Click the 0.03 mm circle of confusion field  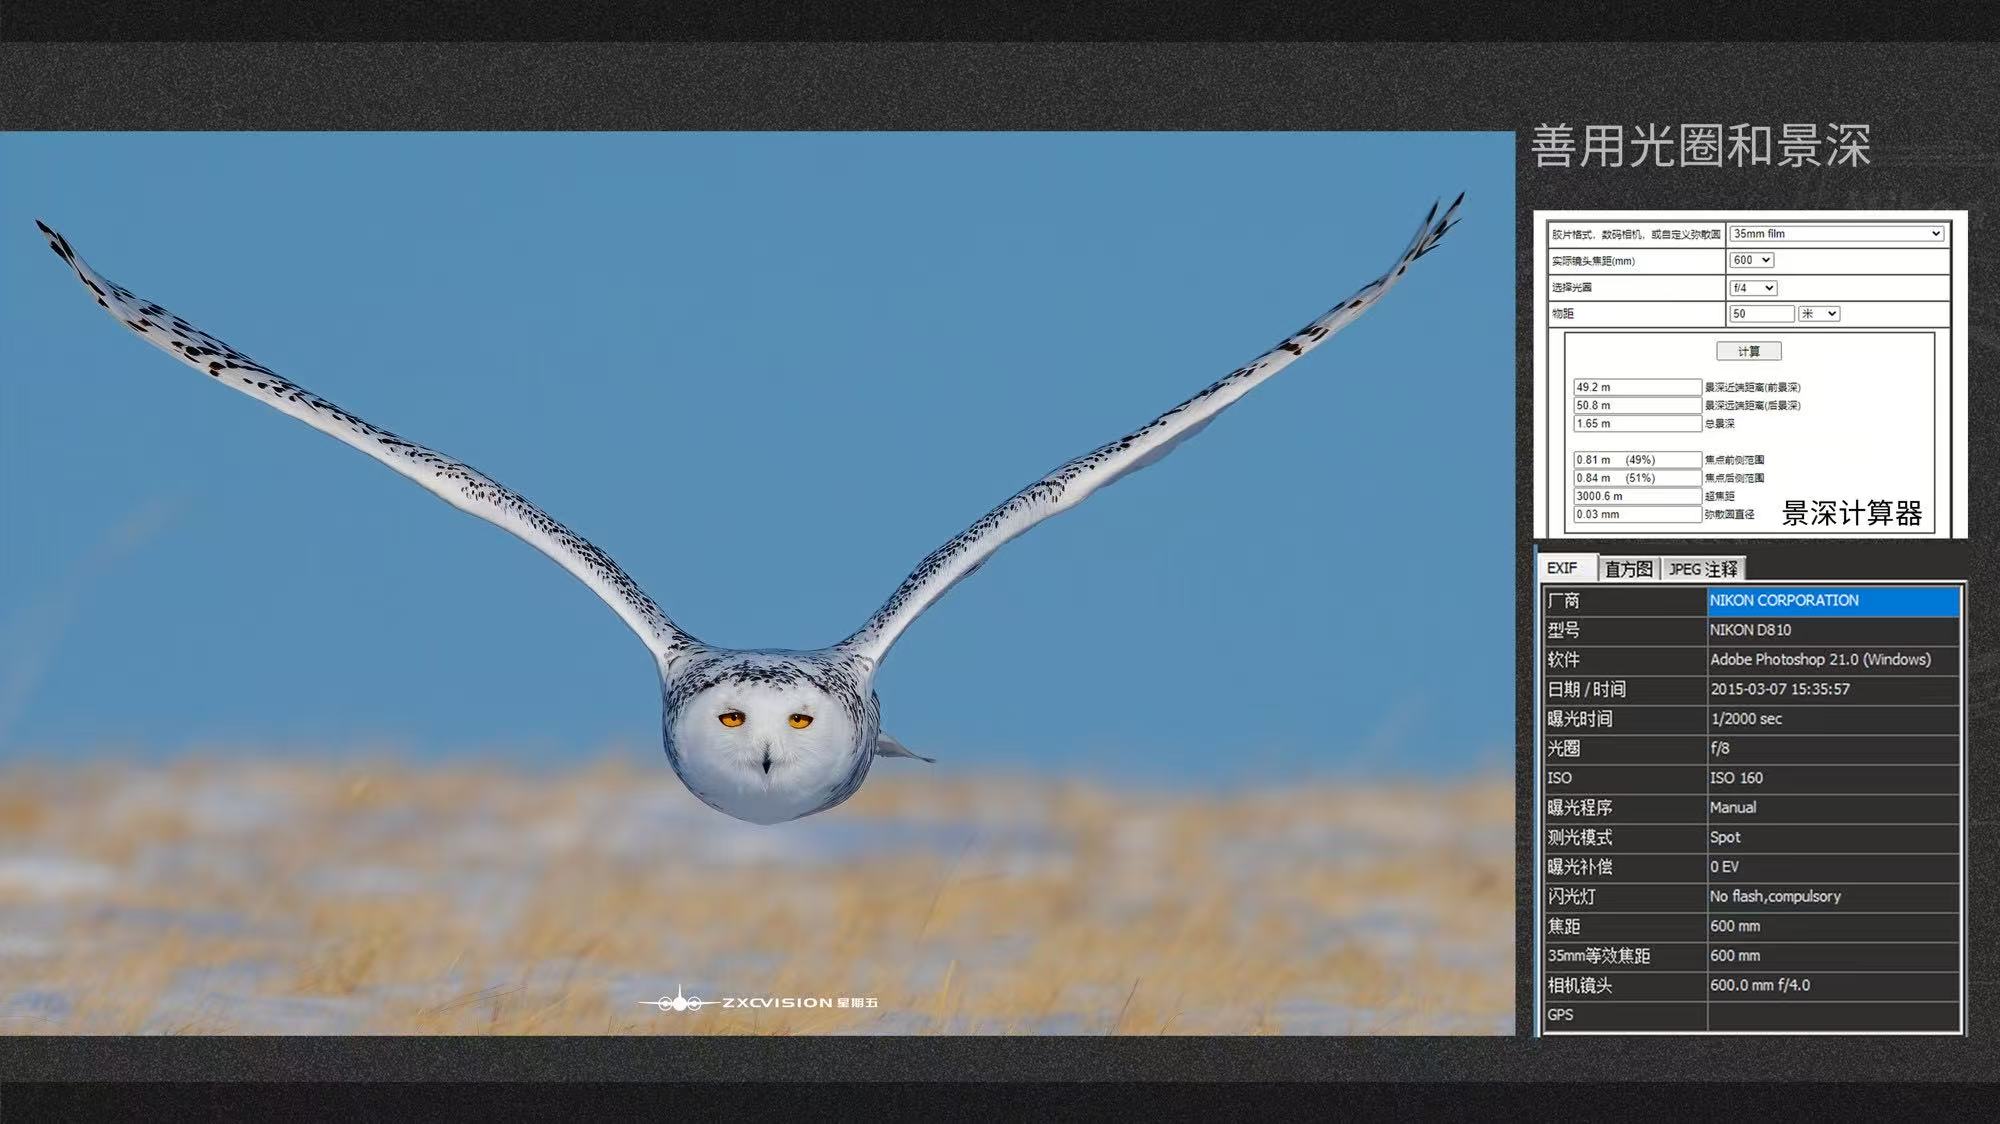1637,514
